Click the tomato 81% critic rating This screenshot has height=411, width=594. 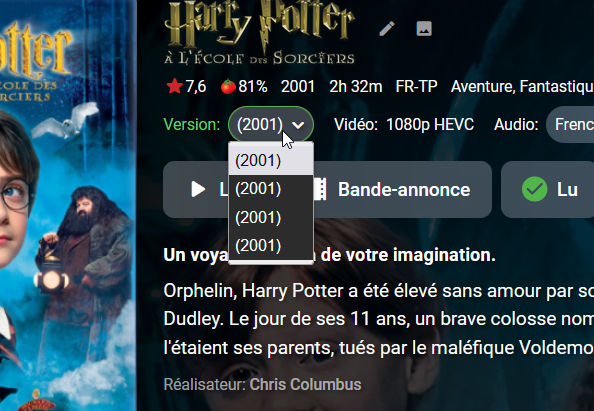pos(244,87)
